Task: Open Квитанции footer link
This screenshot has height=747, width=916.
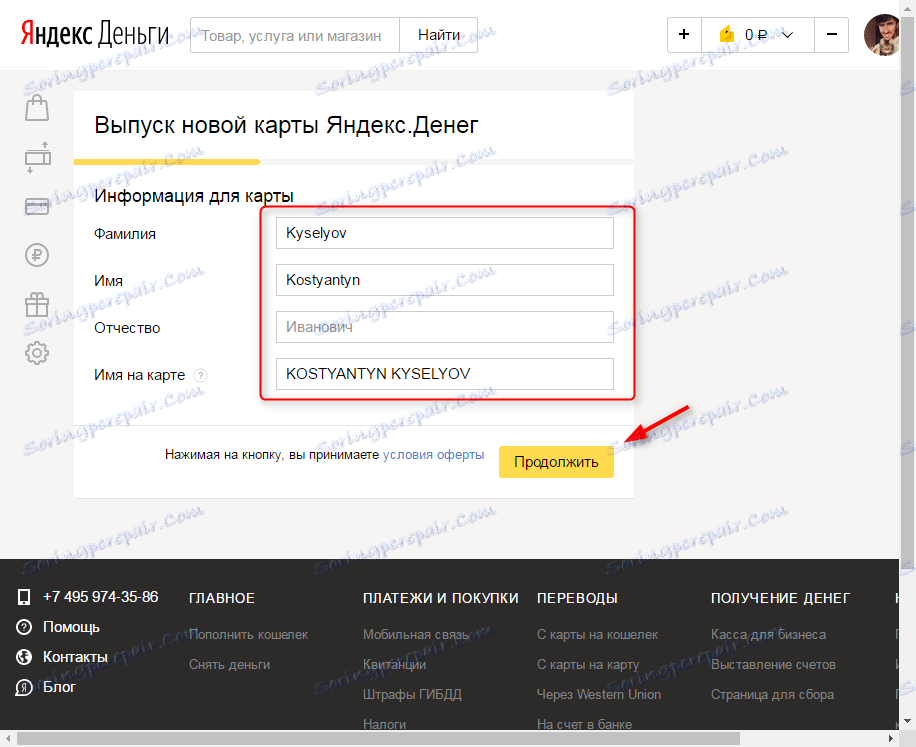Action: [394, 665]
